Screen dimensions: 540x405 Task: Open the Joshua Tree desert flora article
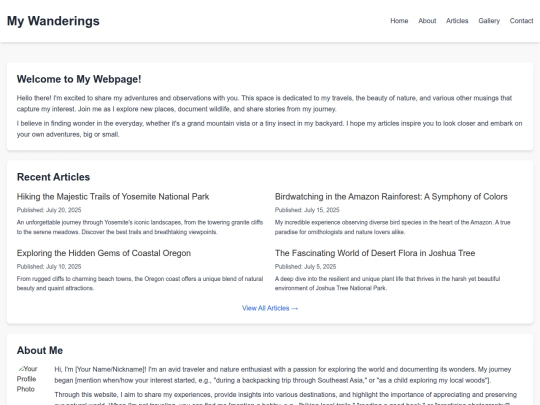click(x=375, y=253)
